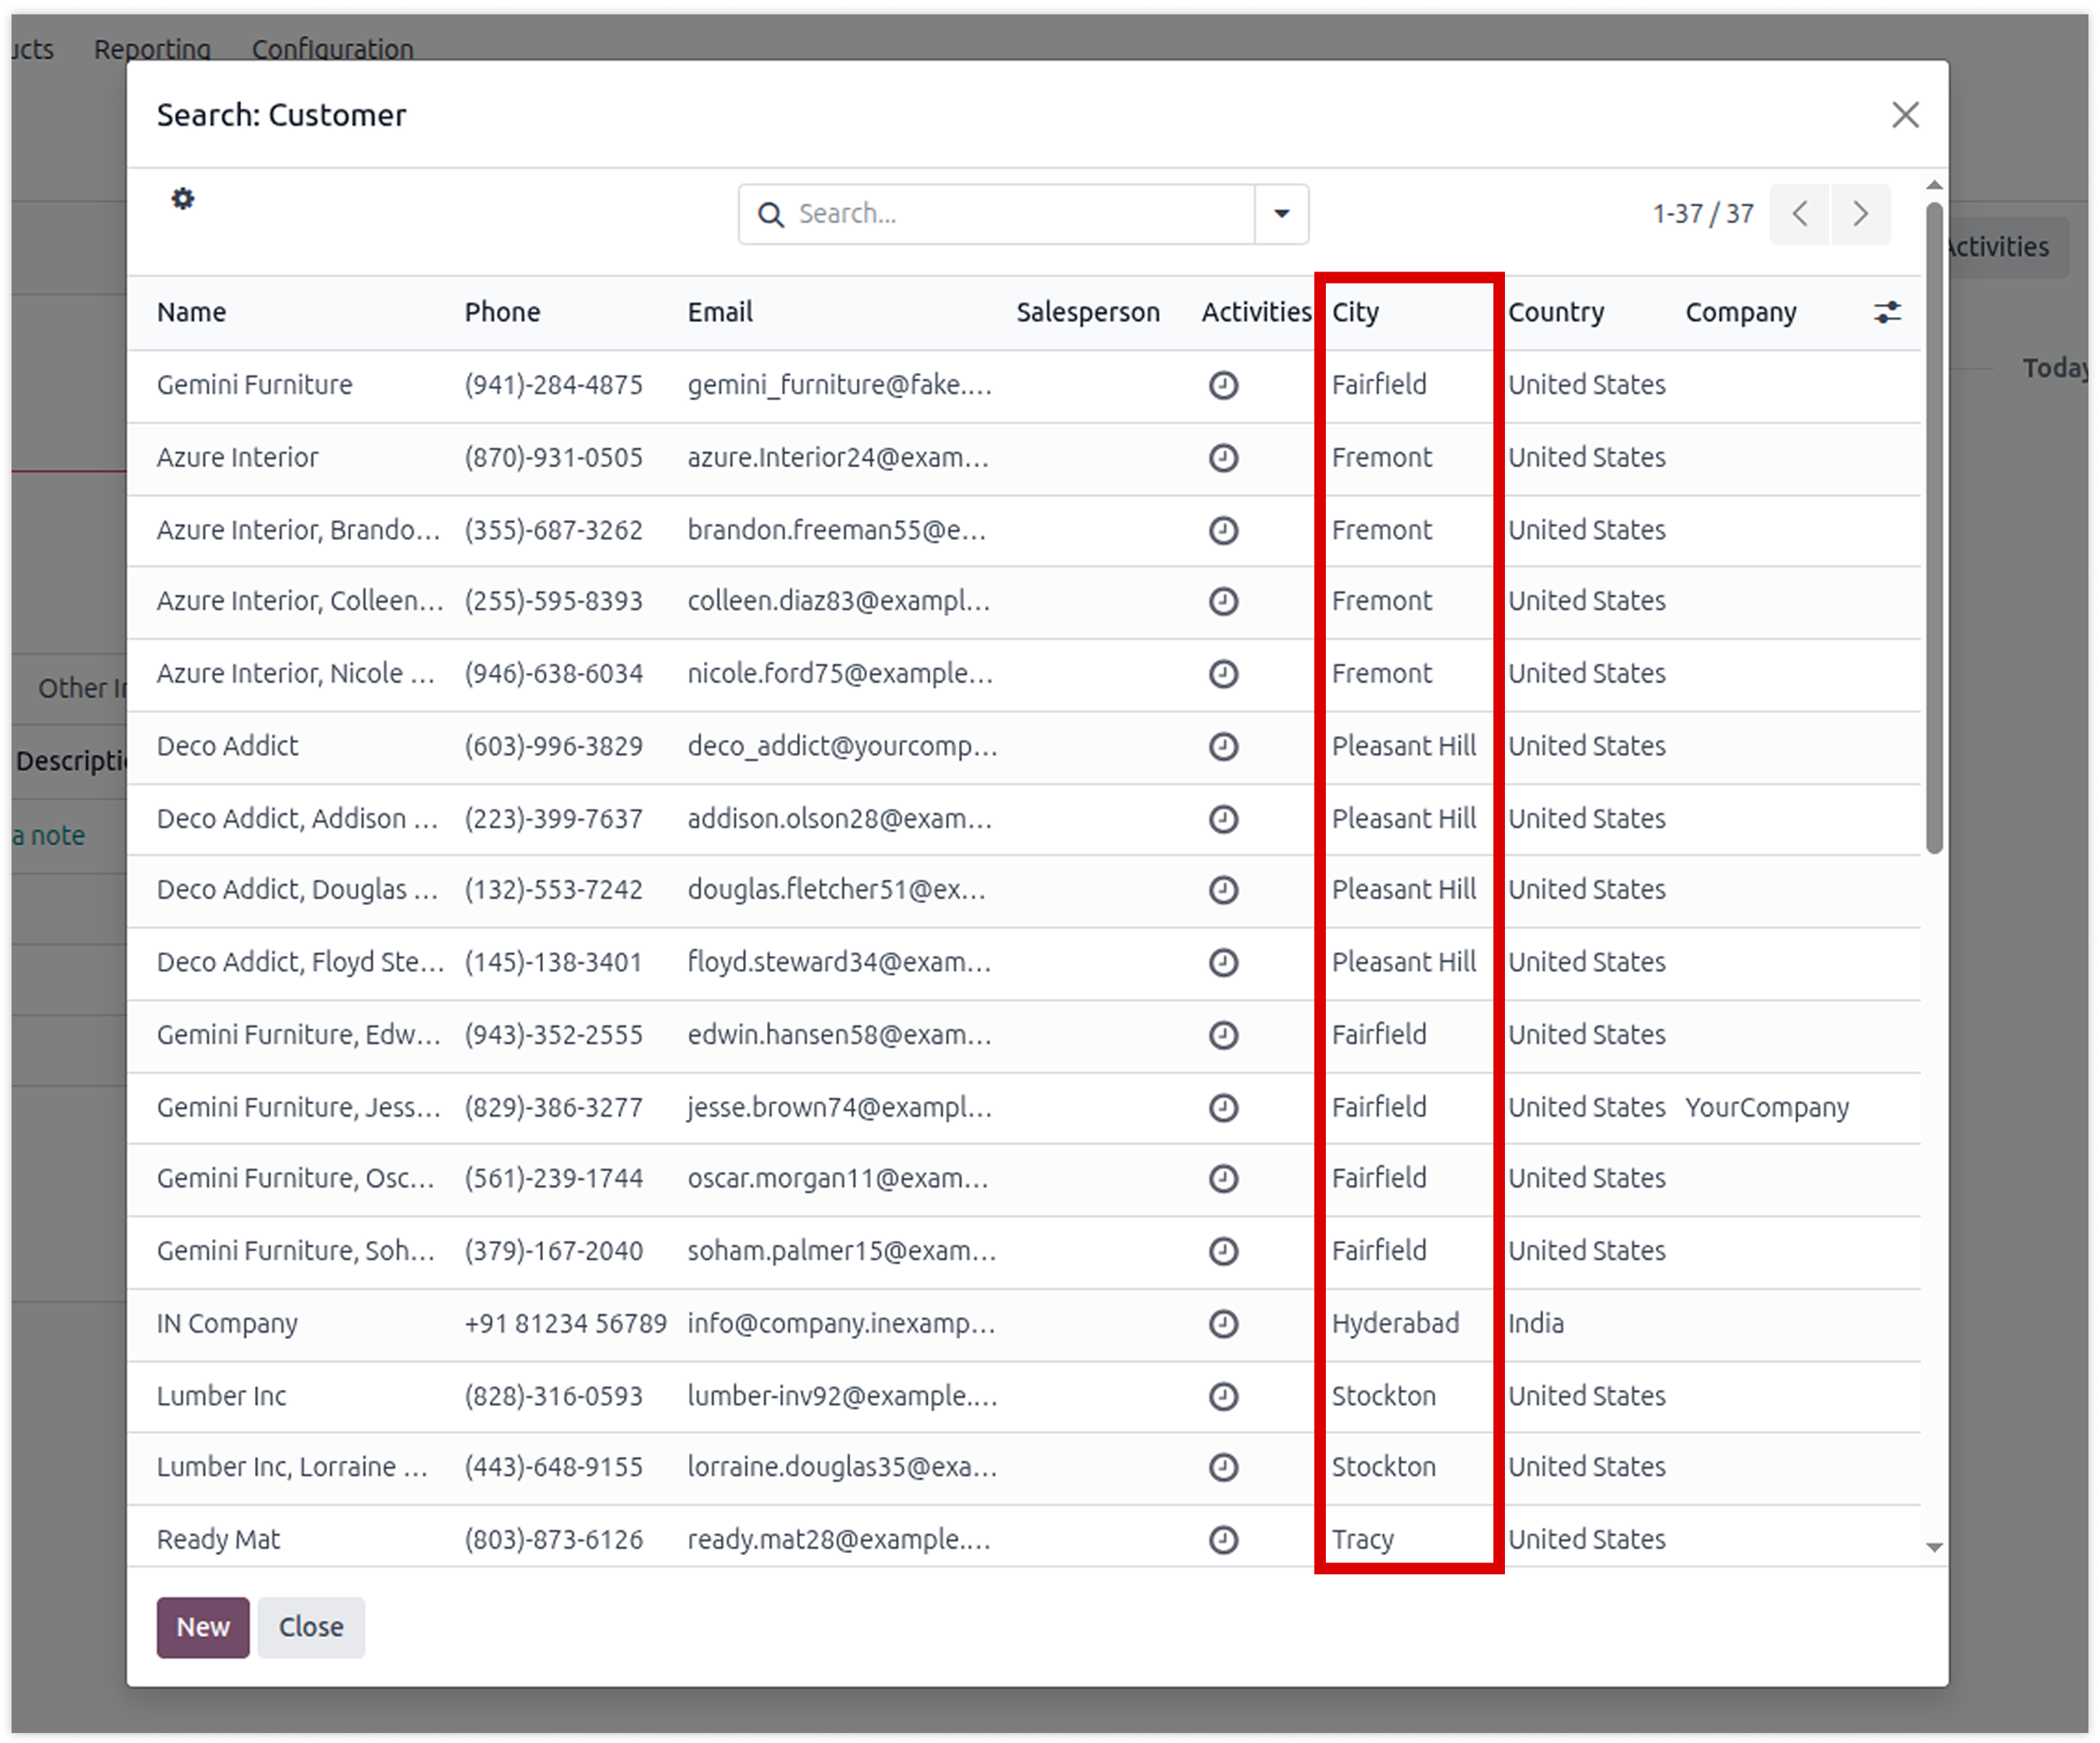The height and width of the screenshot is (1743, 2100).
Task: Click activity clock for addison.olson28 row
Action: point(1223,819)
